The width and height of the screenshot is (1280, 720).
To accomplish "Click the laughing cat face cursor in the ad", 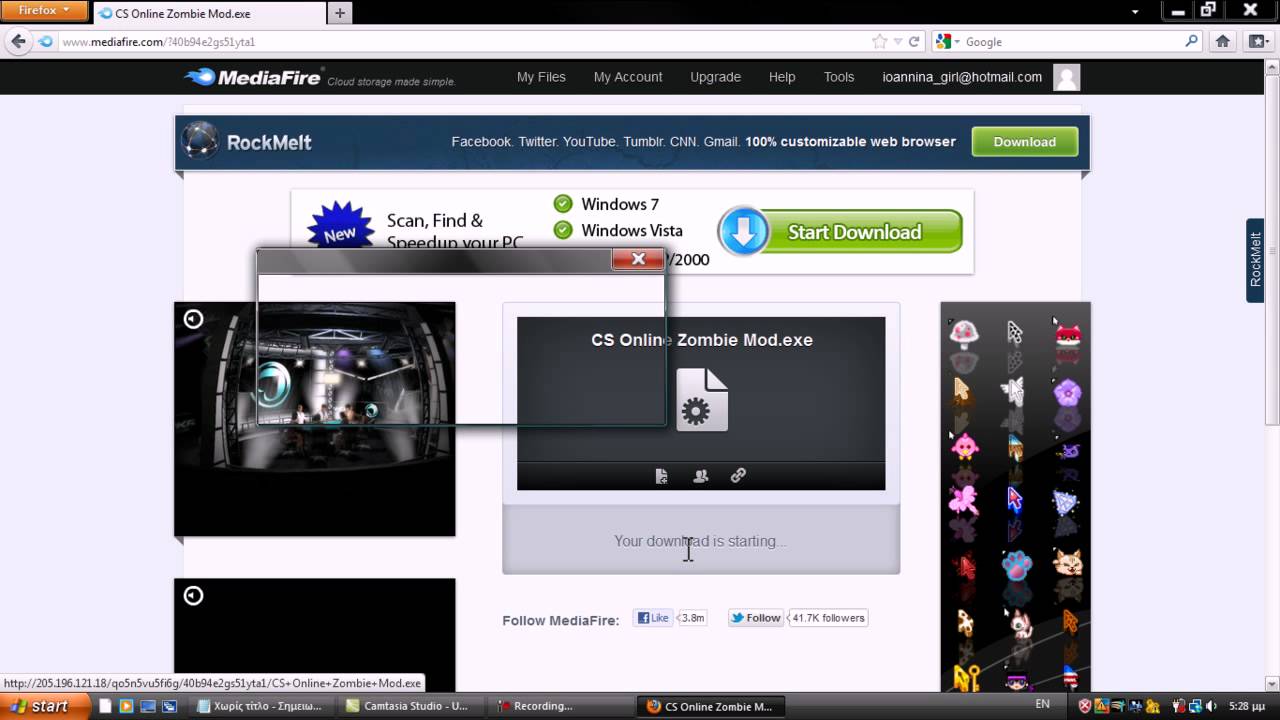I will point(1068,563).
